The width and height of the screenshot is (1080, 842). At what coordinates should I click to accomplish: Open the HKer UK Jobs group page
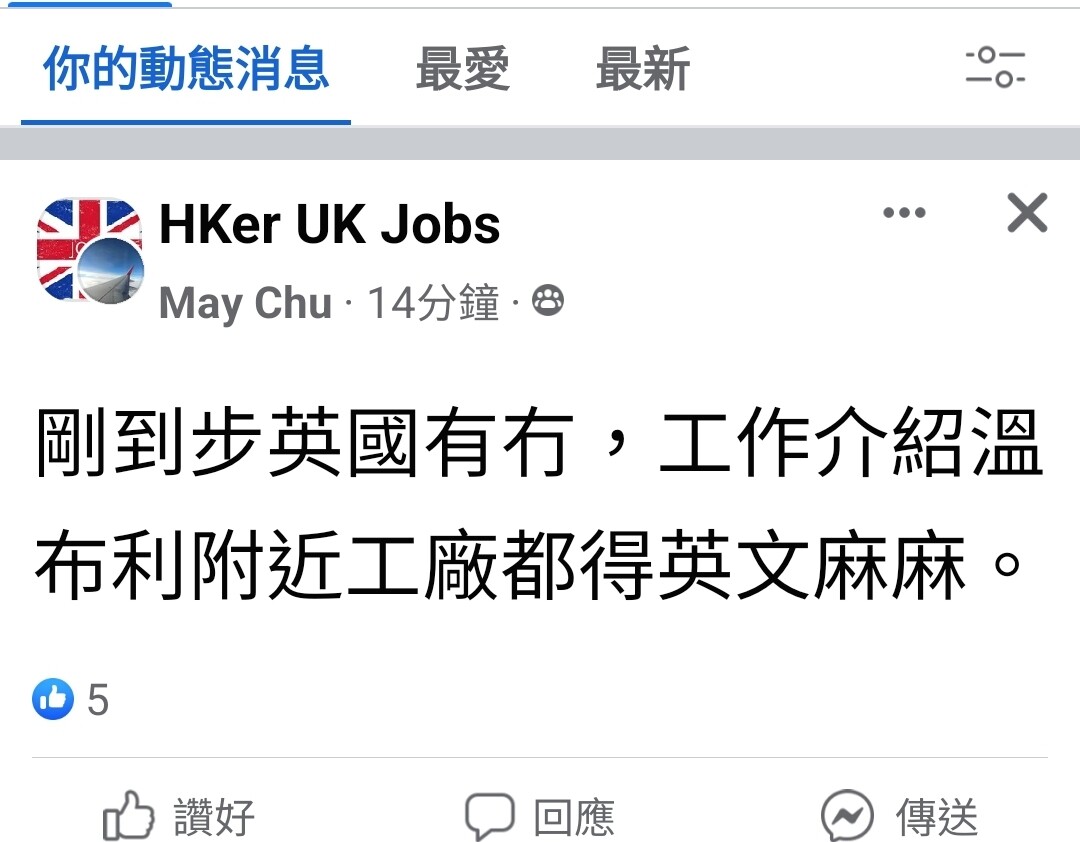330,224
